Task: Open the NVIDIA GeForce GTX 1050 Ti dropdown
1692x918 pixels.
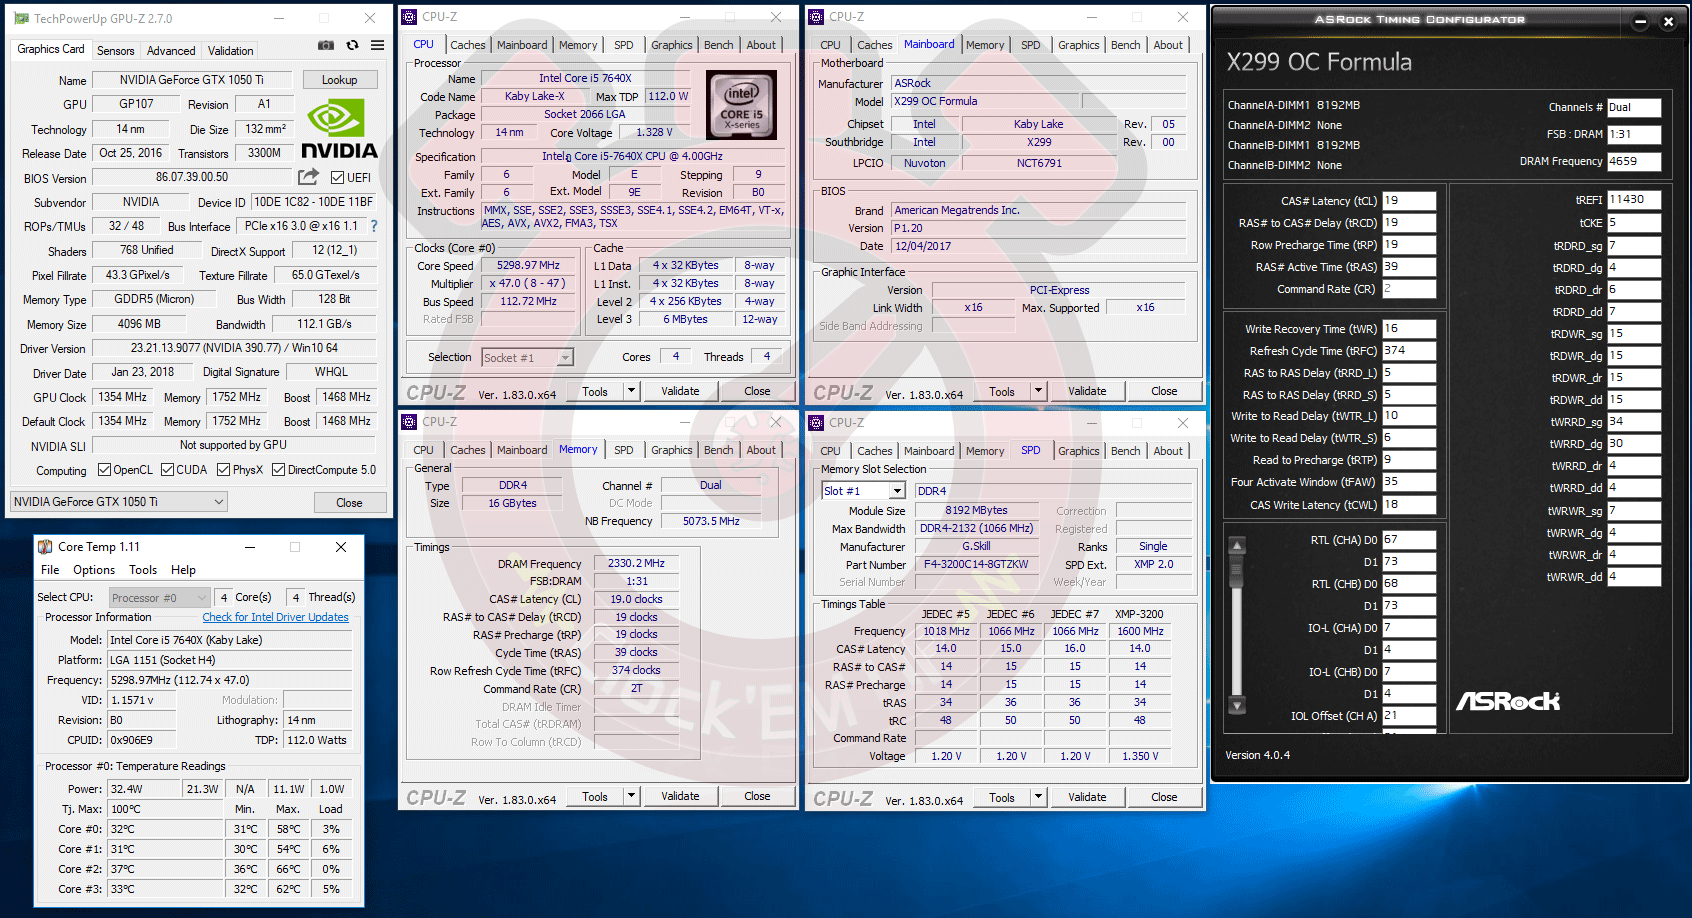Action: coord(120,502)
